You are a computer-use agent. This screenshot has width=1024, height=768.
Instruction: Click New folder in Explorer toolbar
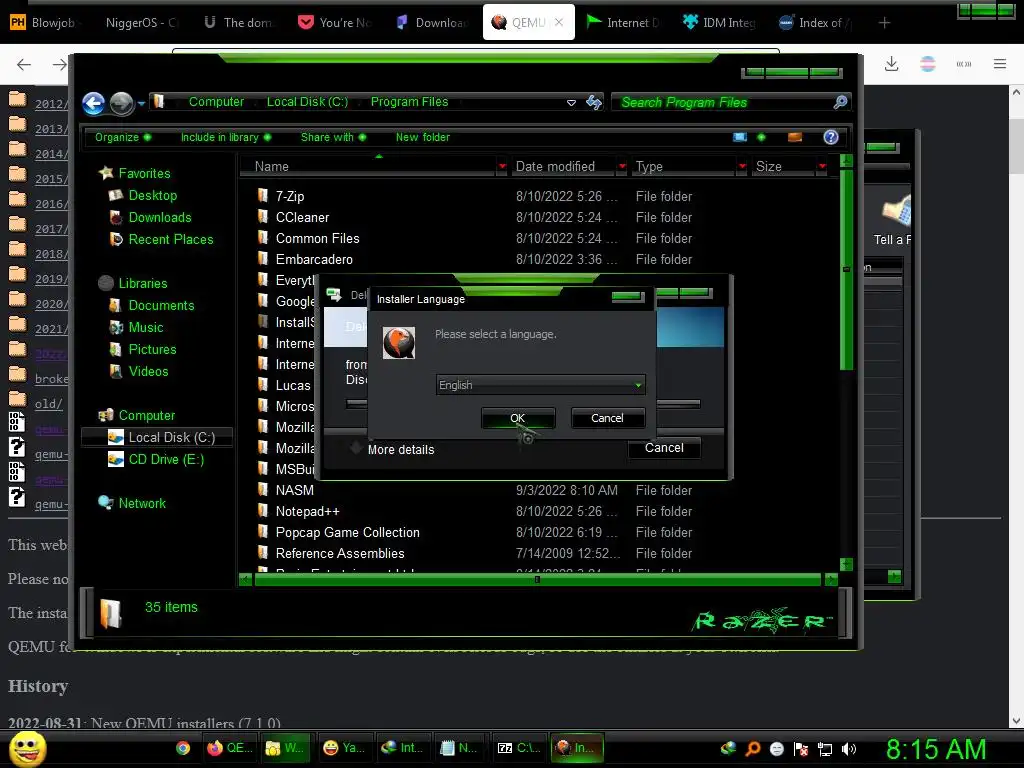(423, 137)
